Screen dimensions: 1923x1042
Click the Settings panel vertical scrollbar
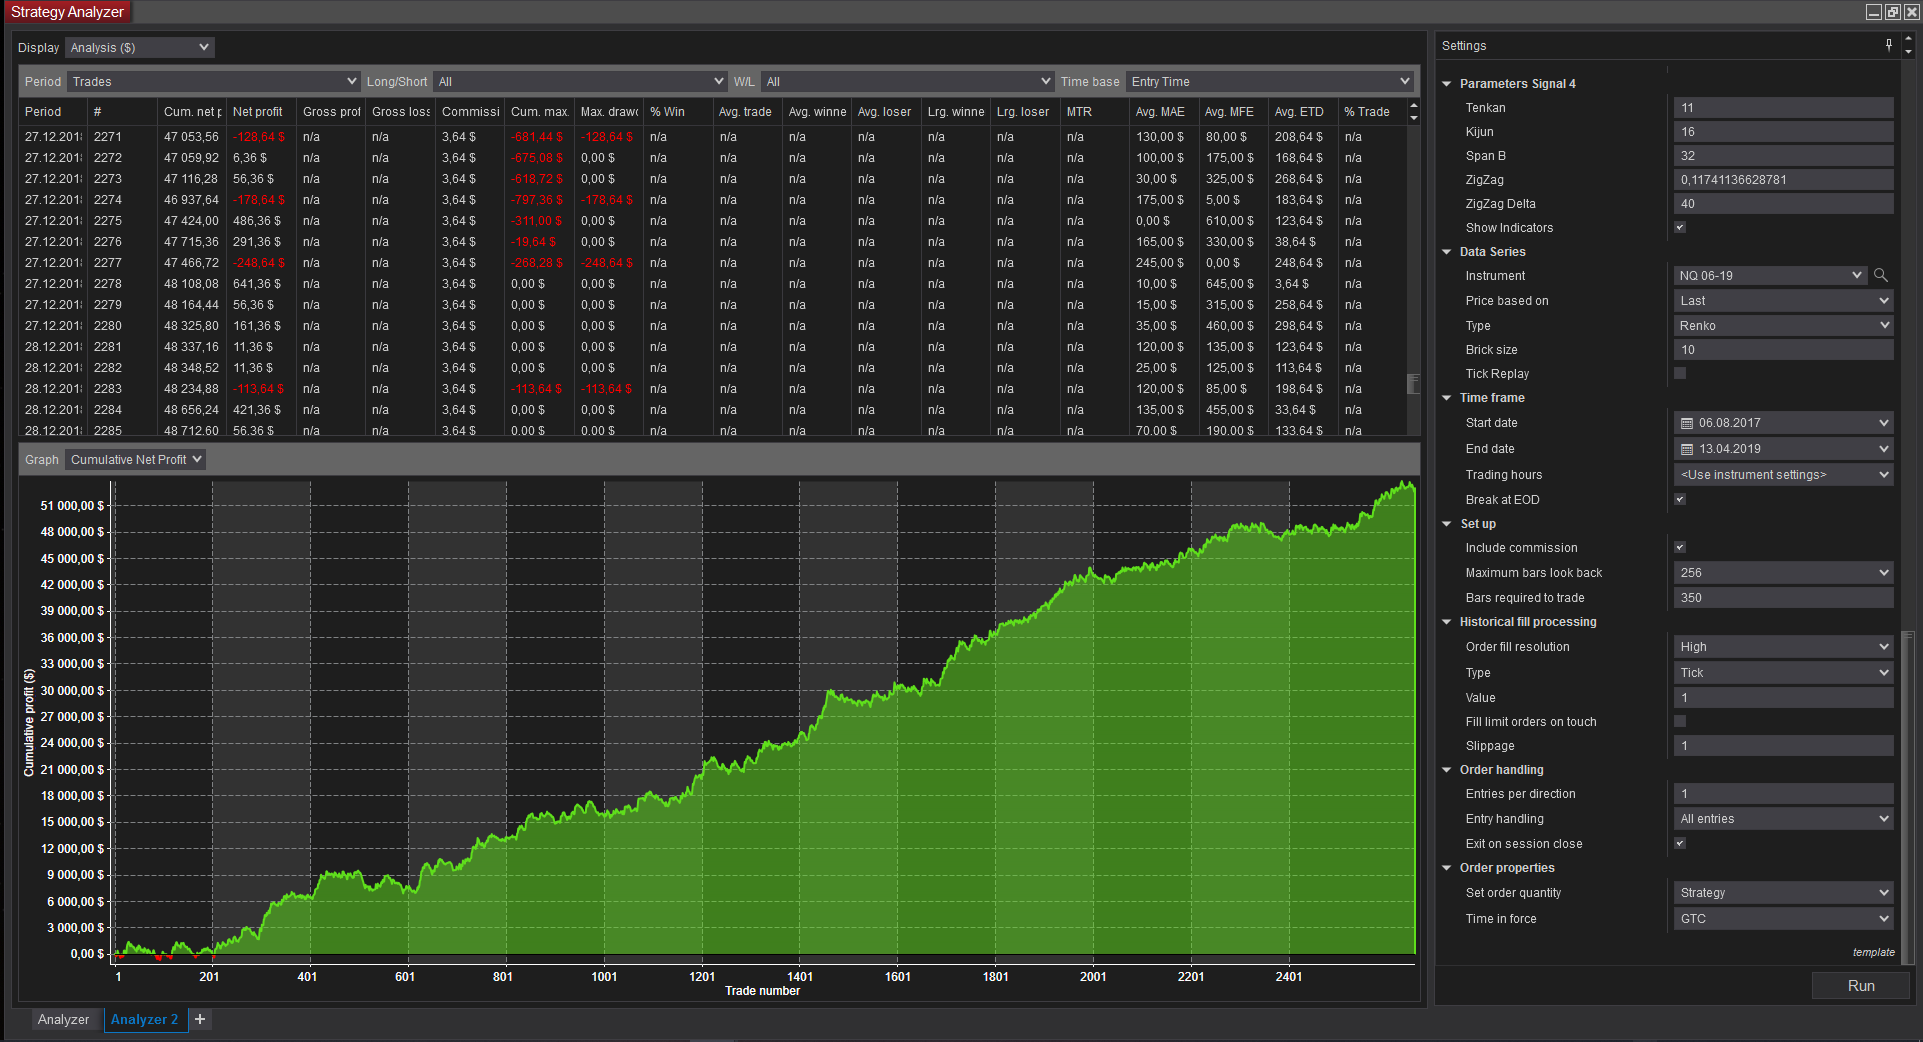[x=1908, y=798]
